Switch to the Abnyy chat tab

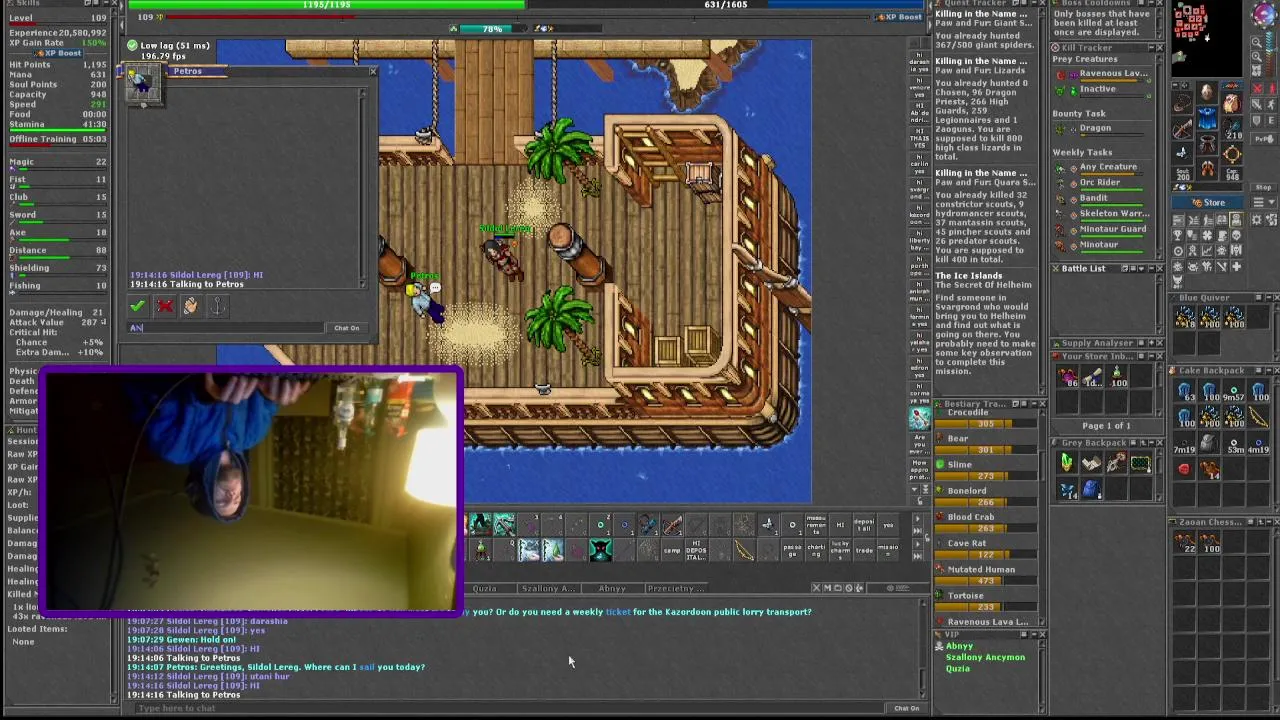coord(612,588)
